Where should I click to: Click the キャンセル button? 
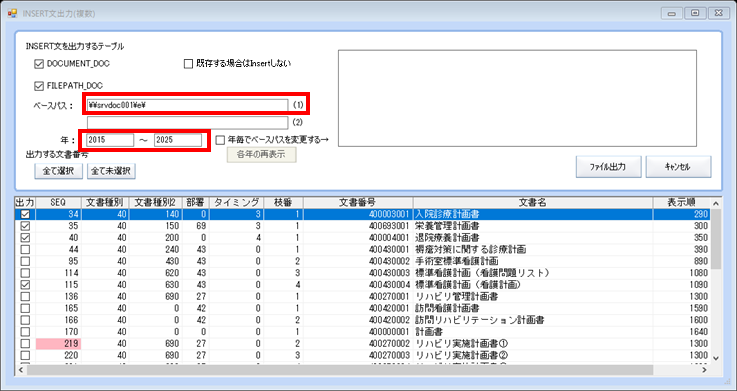[678, 167]
